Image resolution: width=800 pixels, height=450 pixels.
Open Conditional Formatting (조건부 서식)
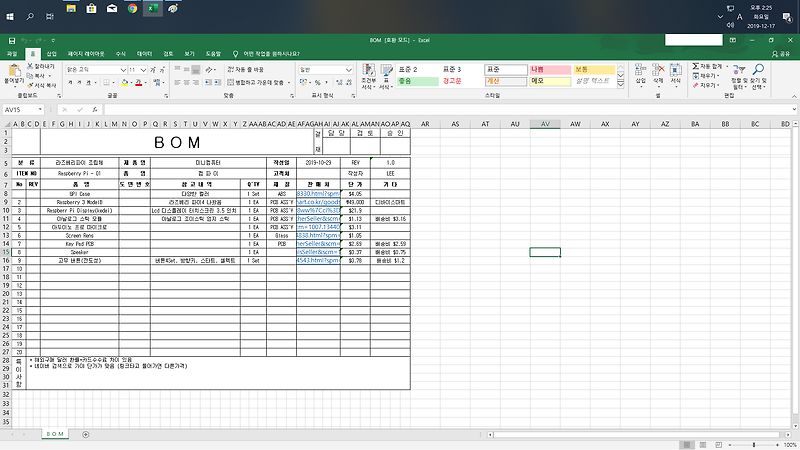click(x=368, y=77)
